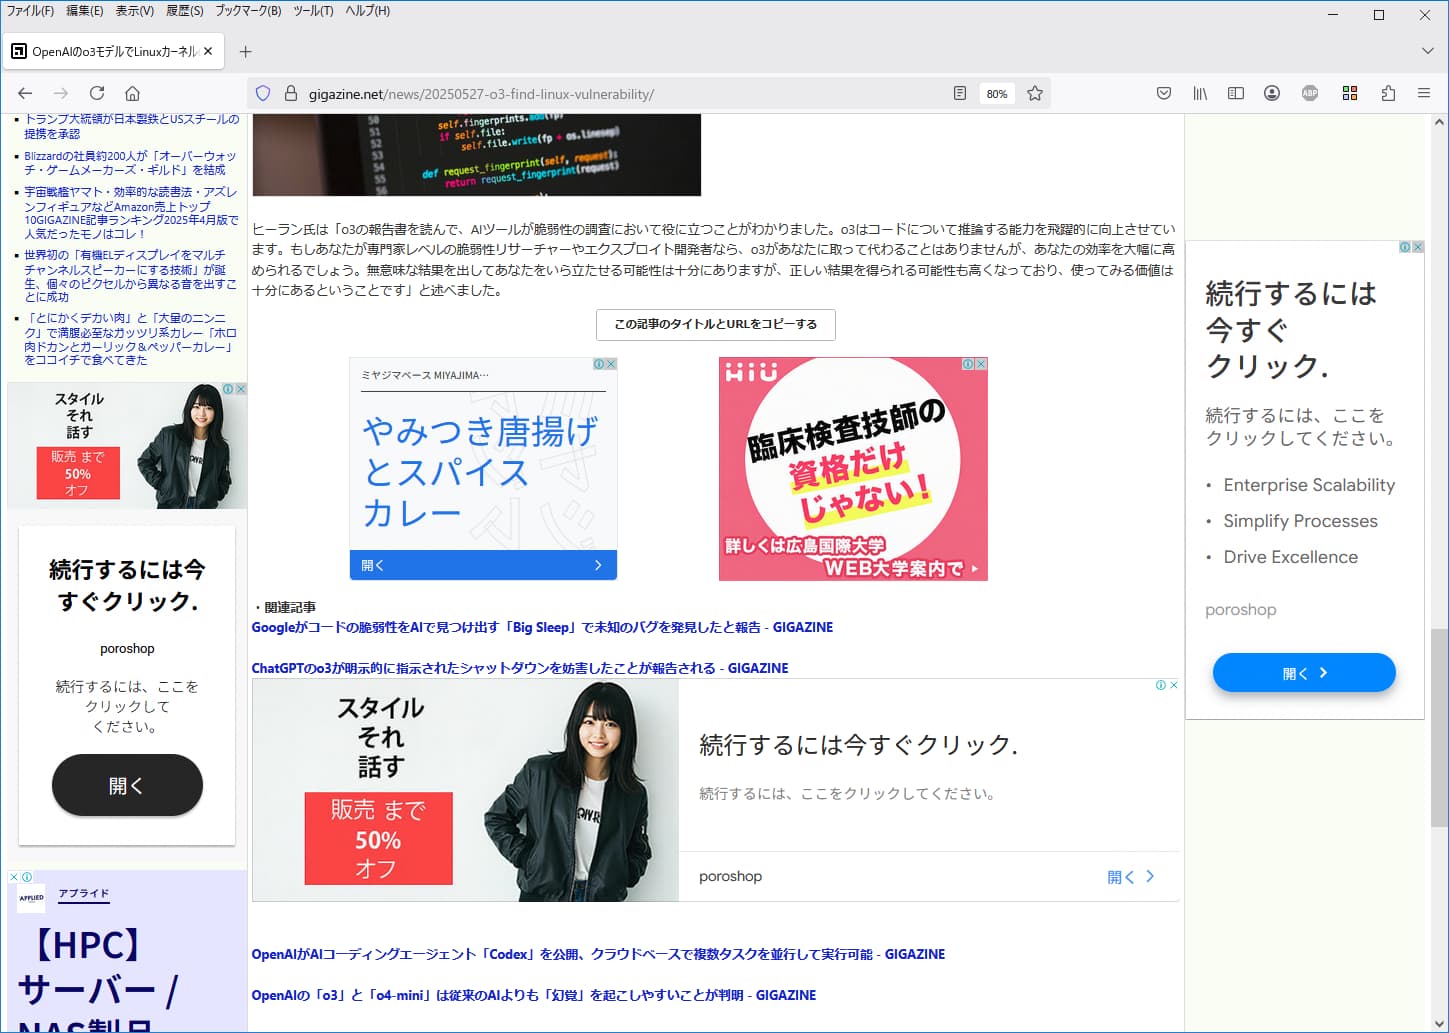The height and width of the screenshot is (1033, 1449).
Task: Open sidebar link about Blizzard union
Action: [x=130, y=163]
